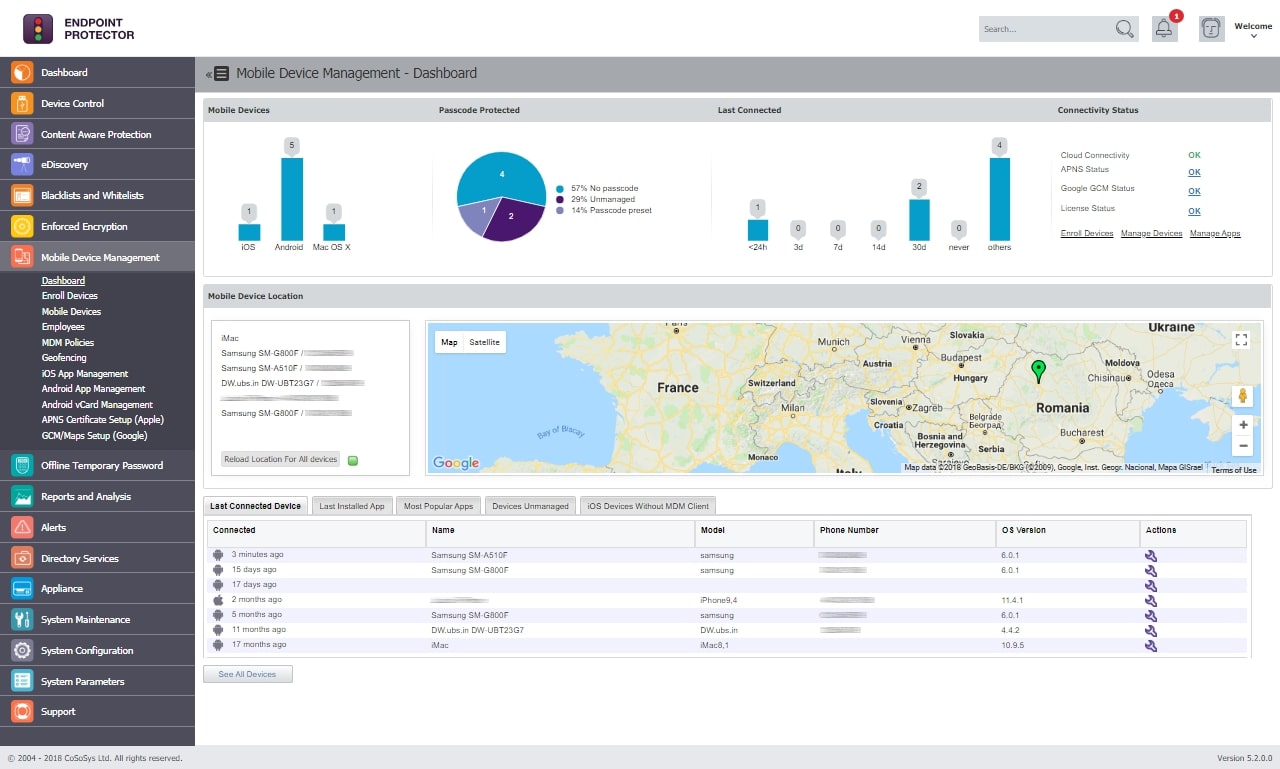Image resolution: width=1280 pixels, height=769 pixels.
Task: Expand the Reports and Analysis section
Action: pos(85,496)
